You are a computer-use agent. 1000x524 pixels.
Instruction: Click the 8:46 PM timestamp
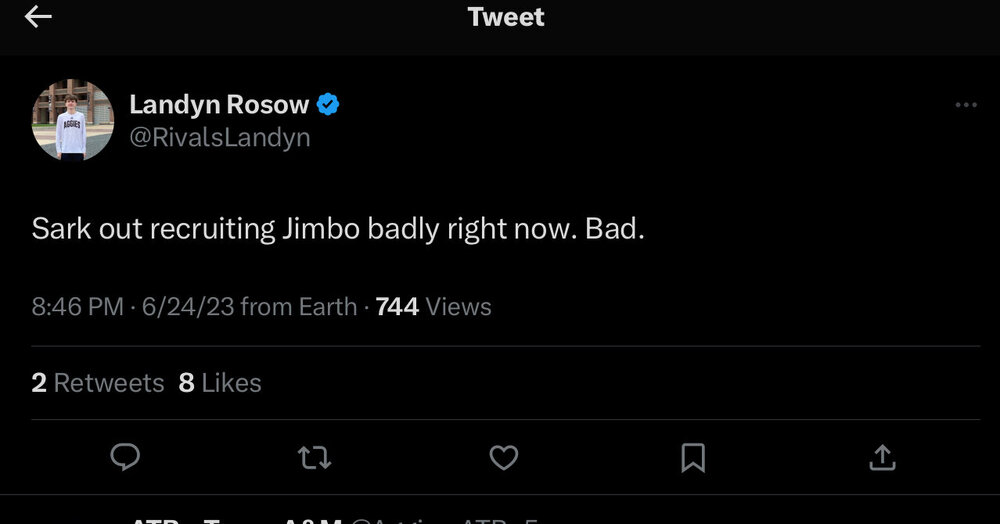click(x=78, y=307)
